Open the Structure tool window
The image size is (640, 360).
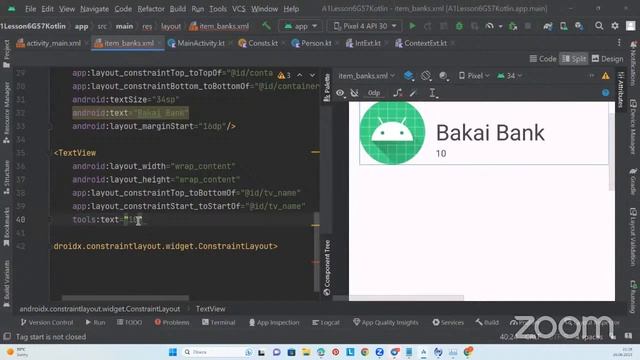click(7, 177)
